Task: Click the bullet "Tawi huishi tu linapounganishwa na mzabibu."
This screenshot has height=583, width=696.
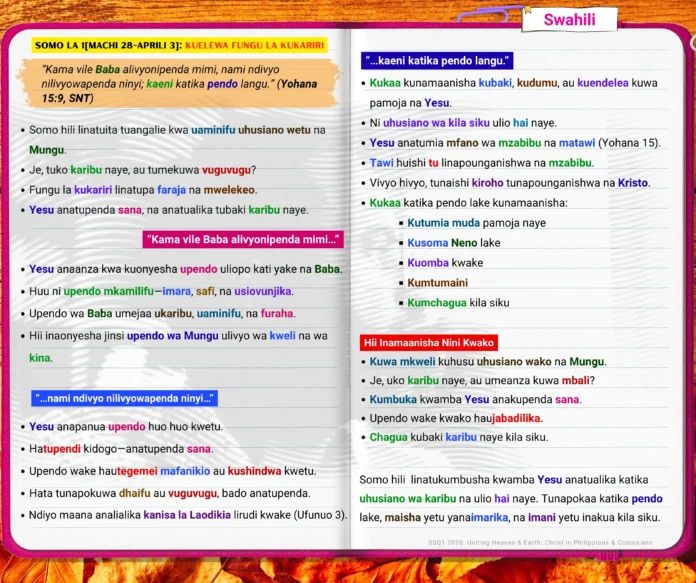Action: pos(482,163)
